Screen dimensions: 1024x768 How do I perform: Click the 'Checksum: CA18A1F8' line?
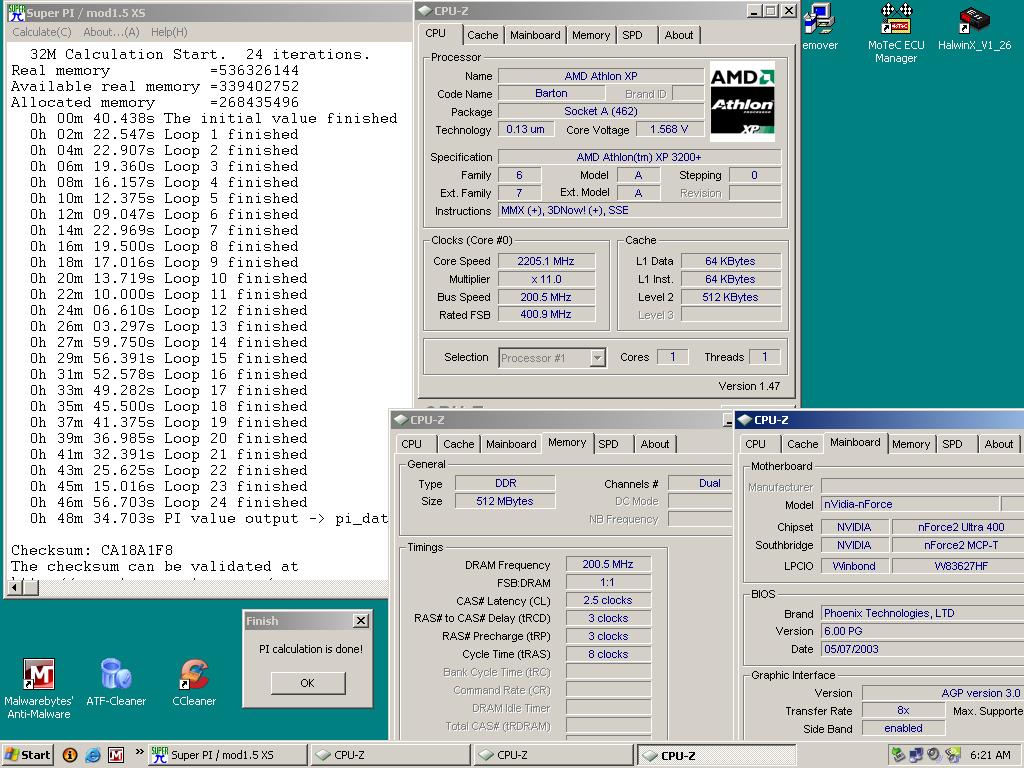[92, 551]
